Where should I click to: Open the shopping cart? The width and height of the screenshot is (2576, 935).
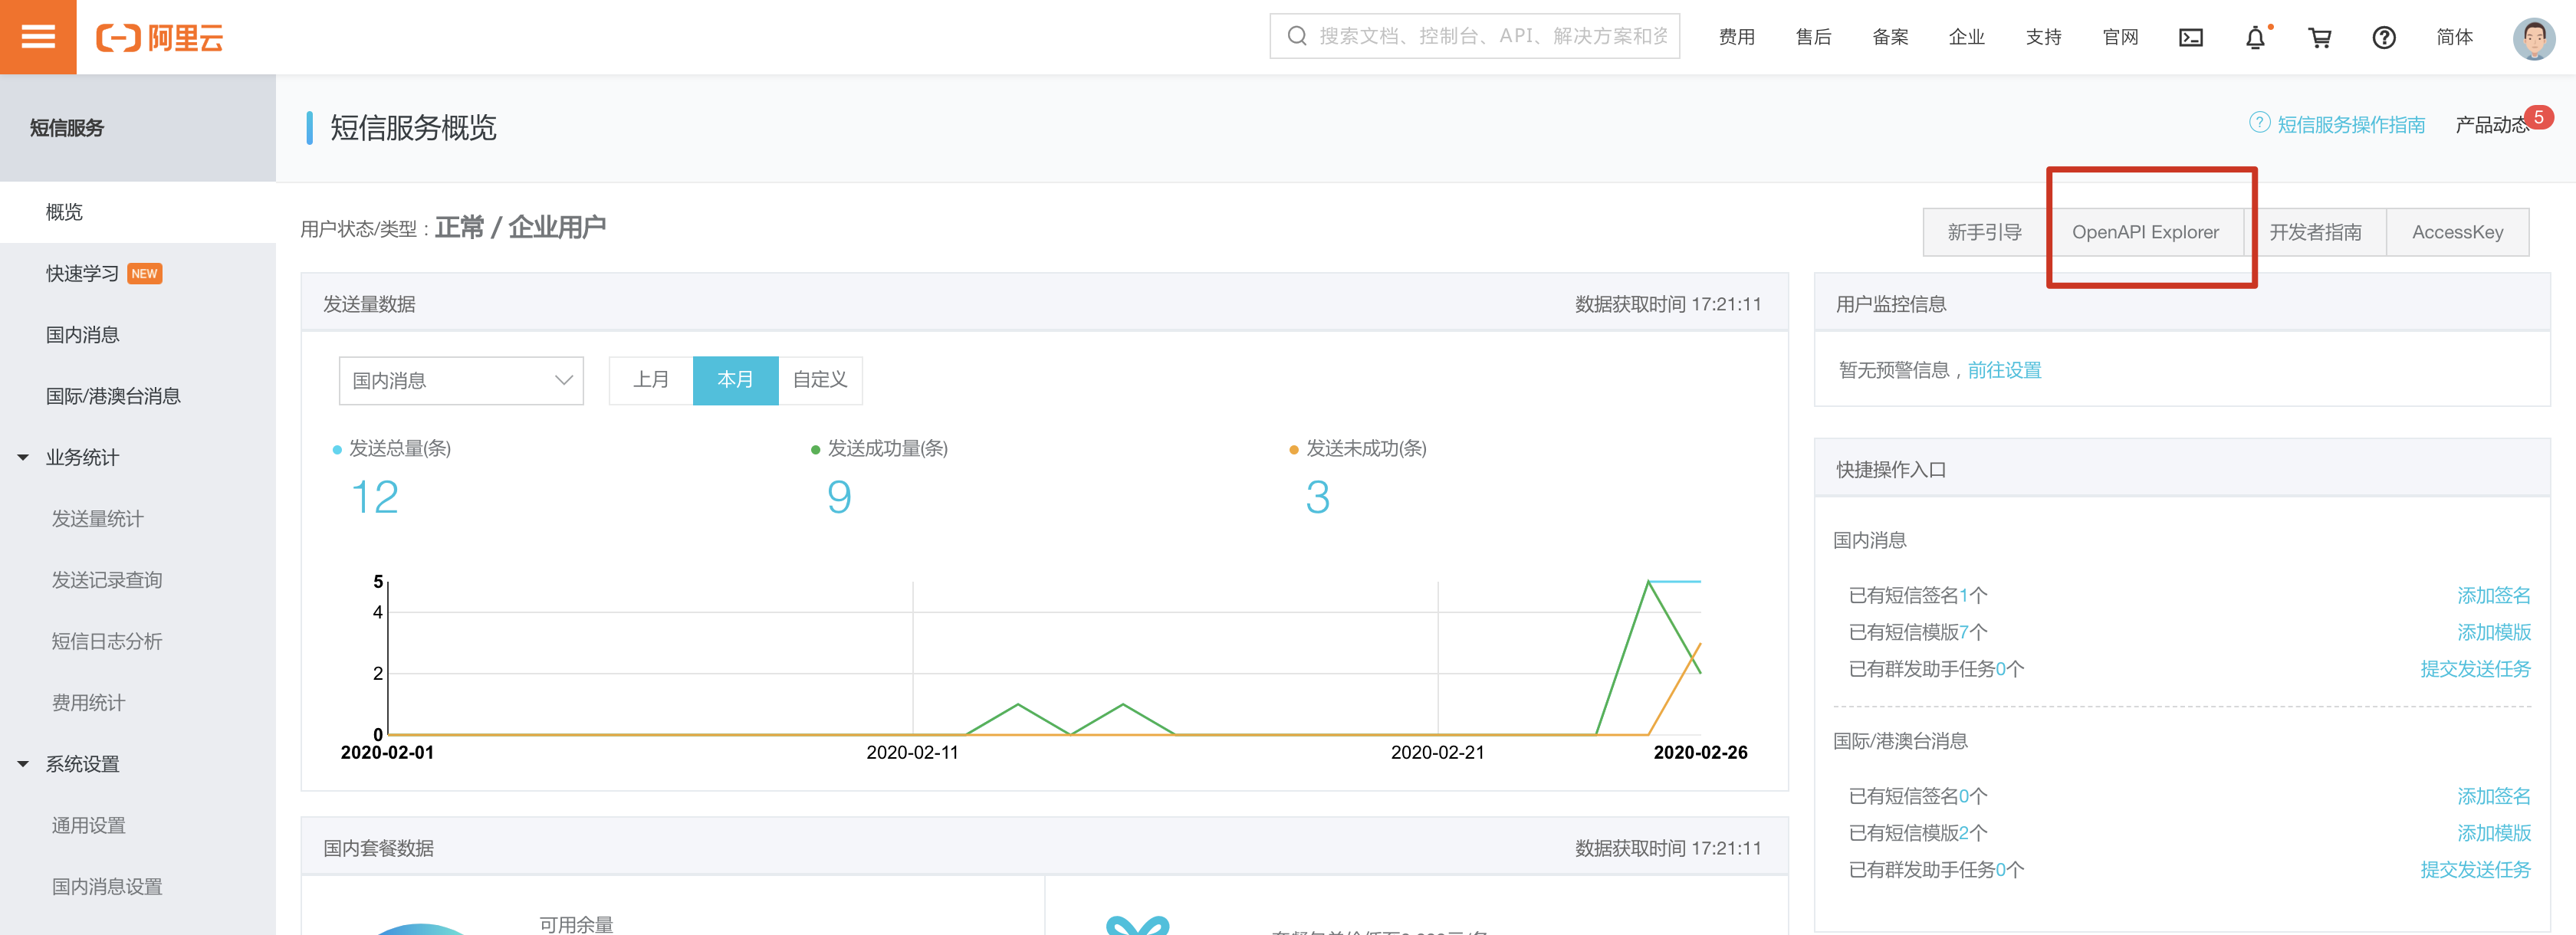(x=2319, y=38)
